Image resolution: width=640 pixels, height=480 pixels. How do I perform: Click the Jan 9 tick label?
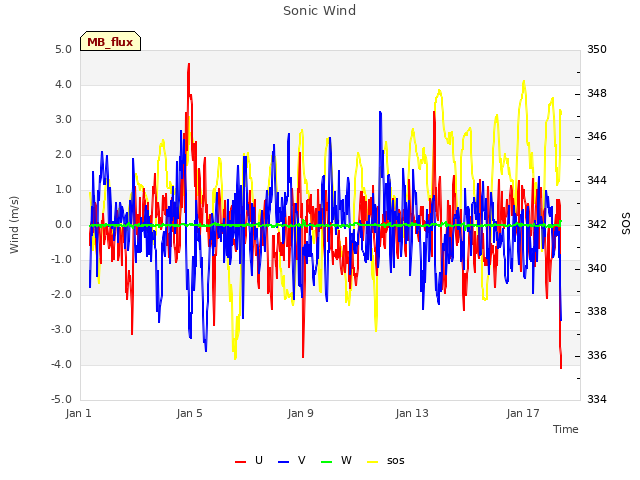300,413
